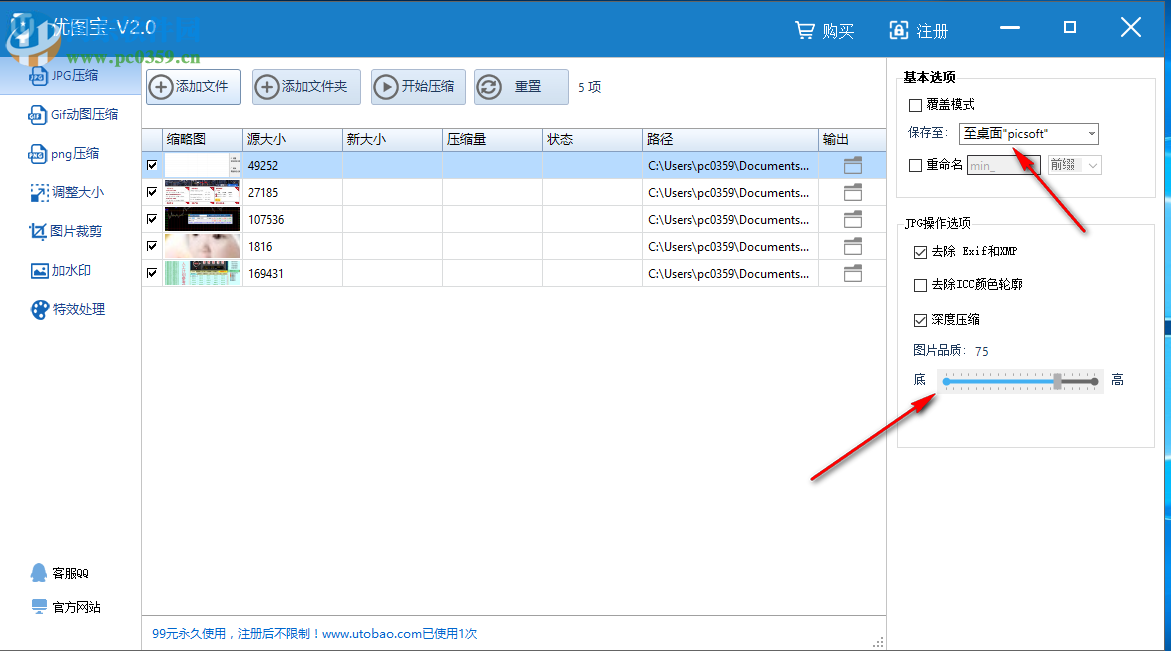This screenshot has width=1171, height=651.
Task: Click 添加文件夹 add folder button
Action: [306, 87]
